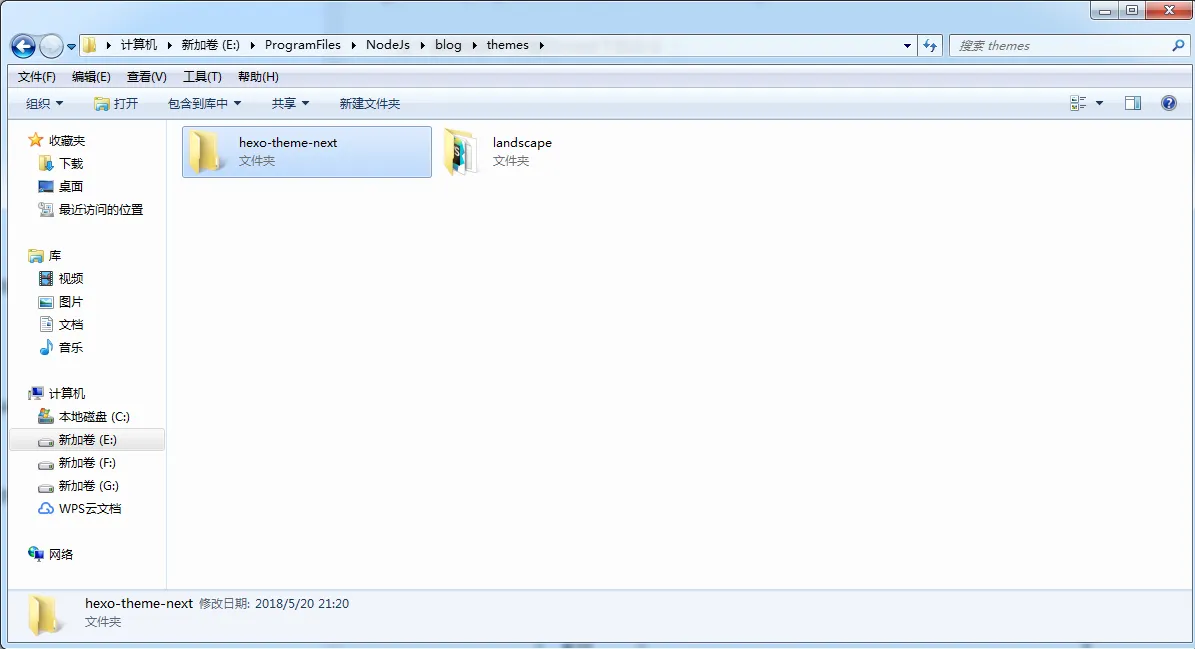Screen dimensions: 1195x649
Task: Open 新加卷 (F:) drive
Action: pos(87,463)
